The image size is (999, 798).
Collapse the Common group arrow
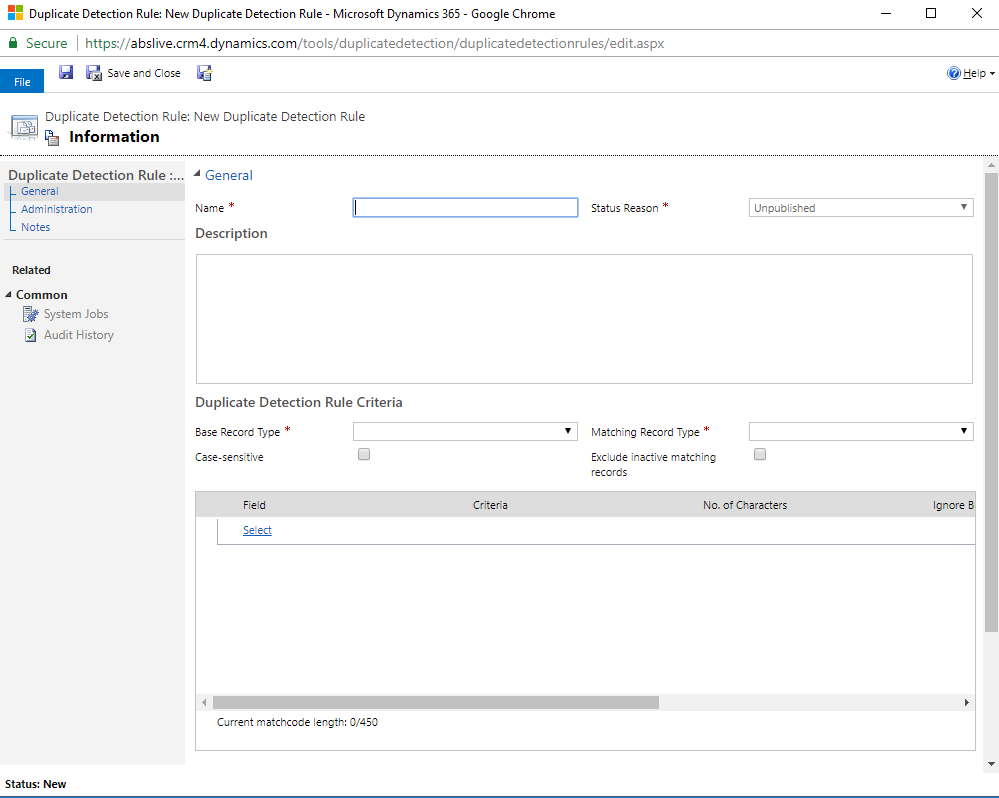pyautogui.click(x=8, y=294)
